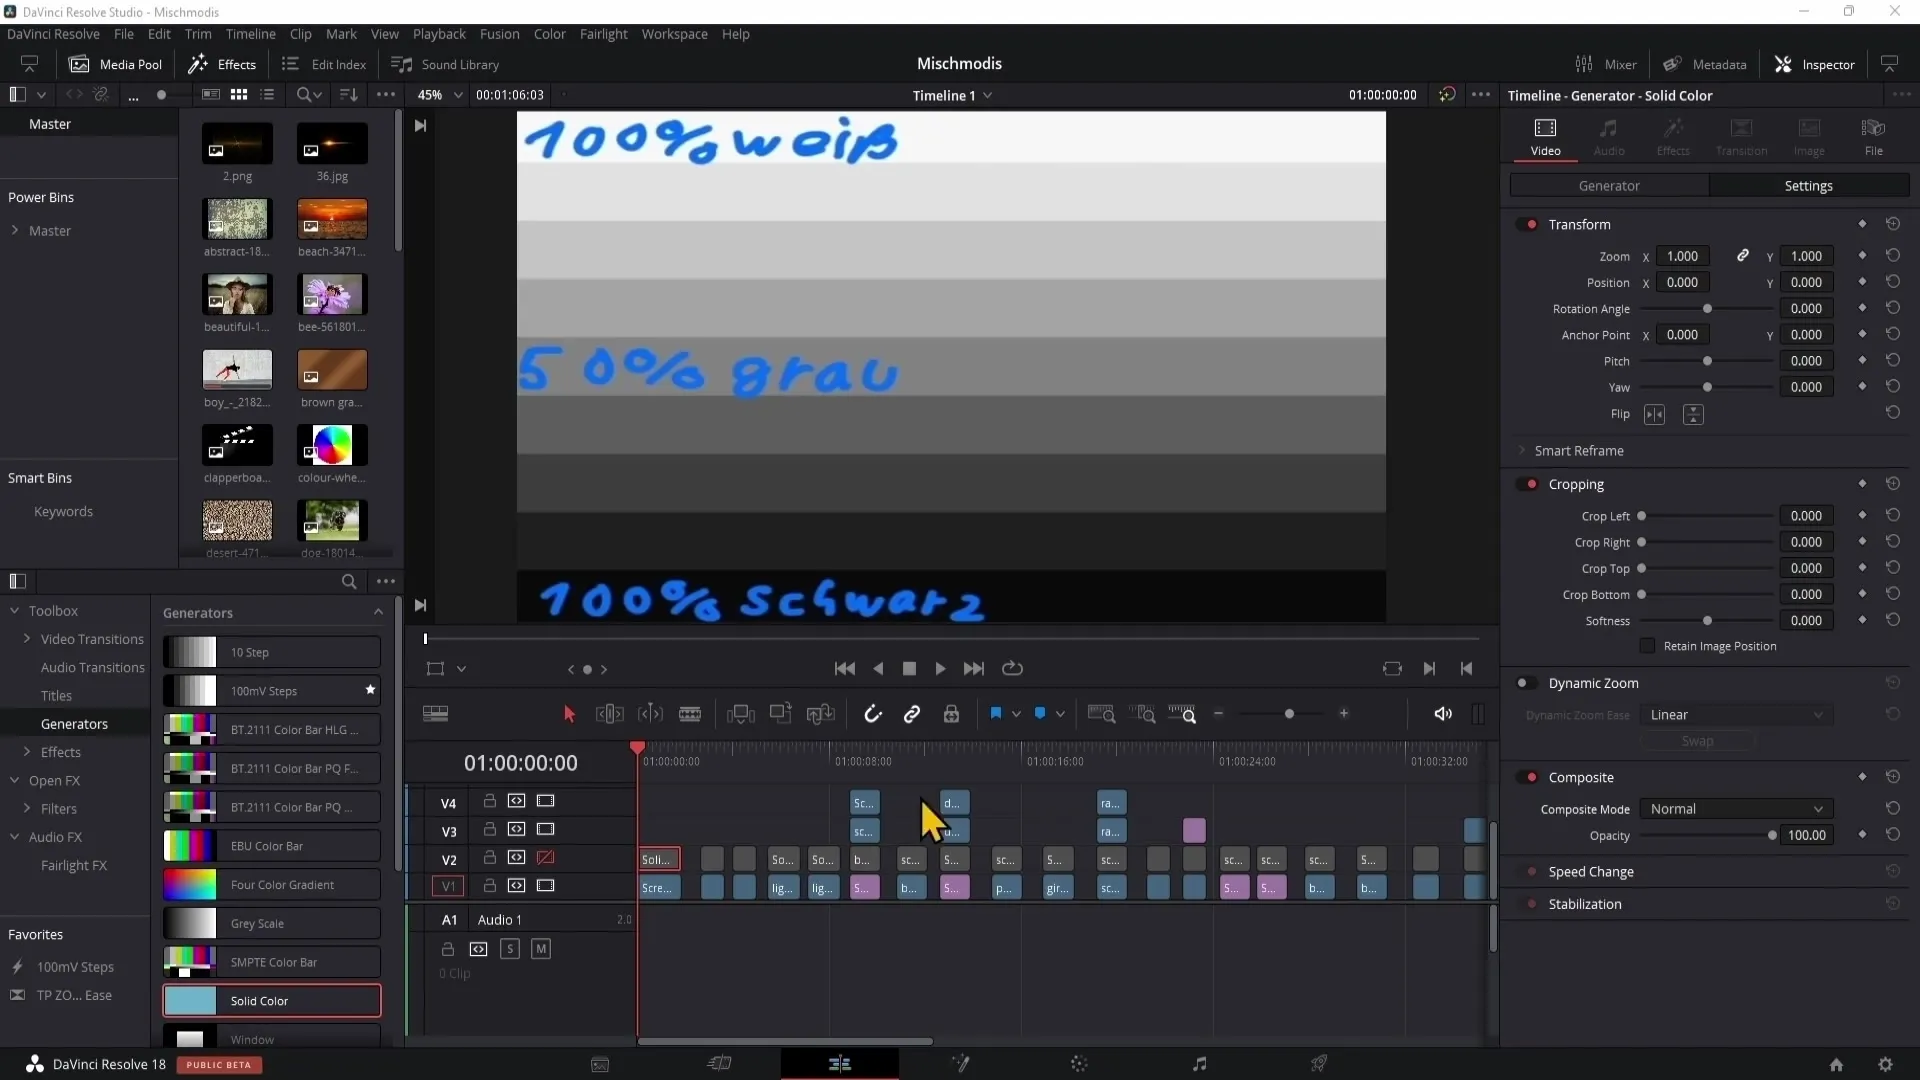Click the Generator tab in Inspector
Screen dimensions: 1920x1080
[x=1610, y=185]
